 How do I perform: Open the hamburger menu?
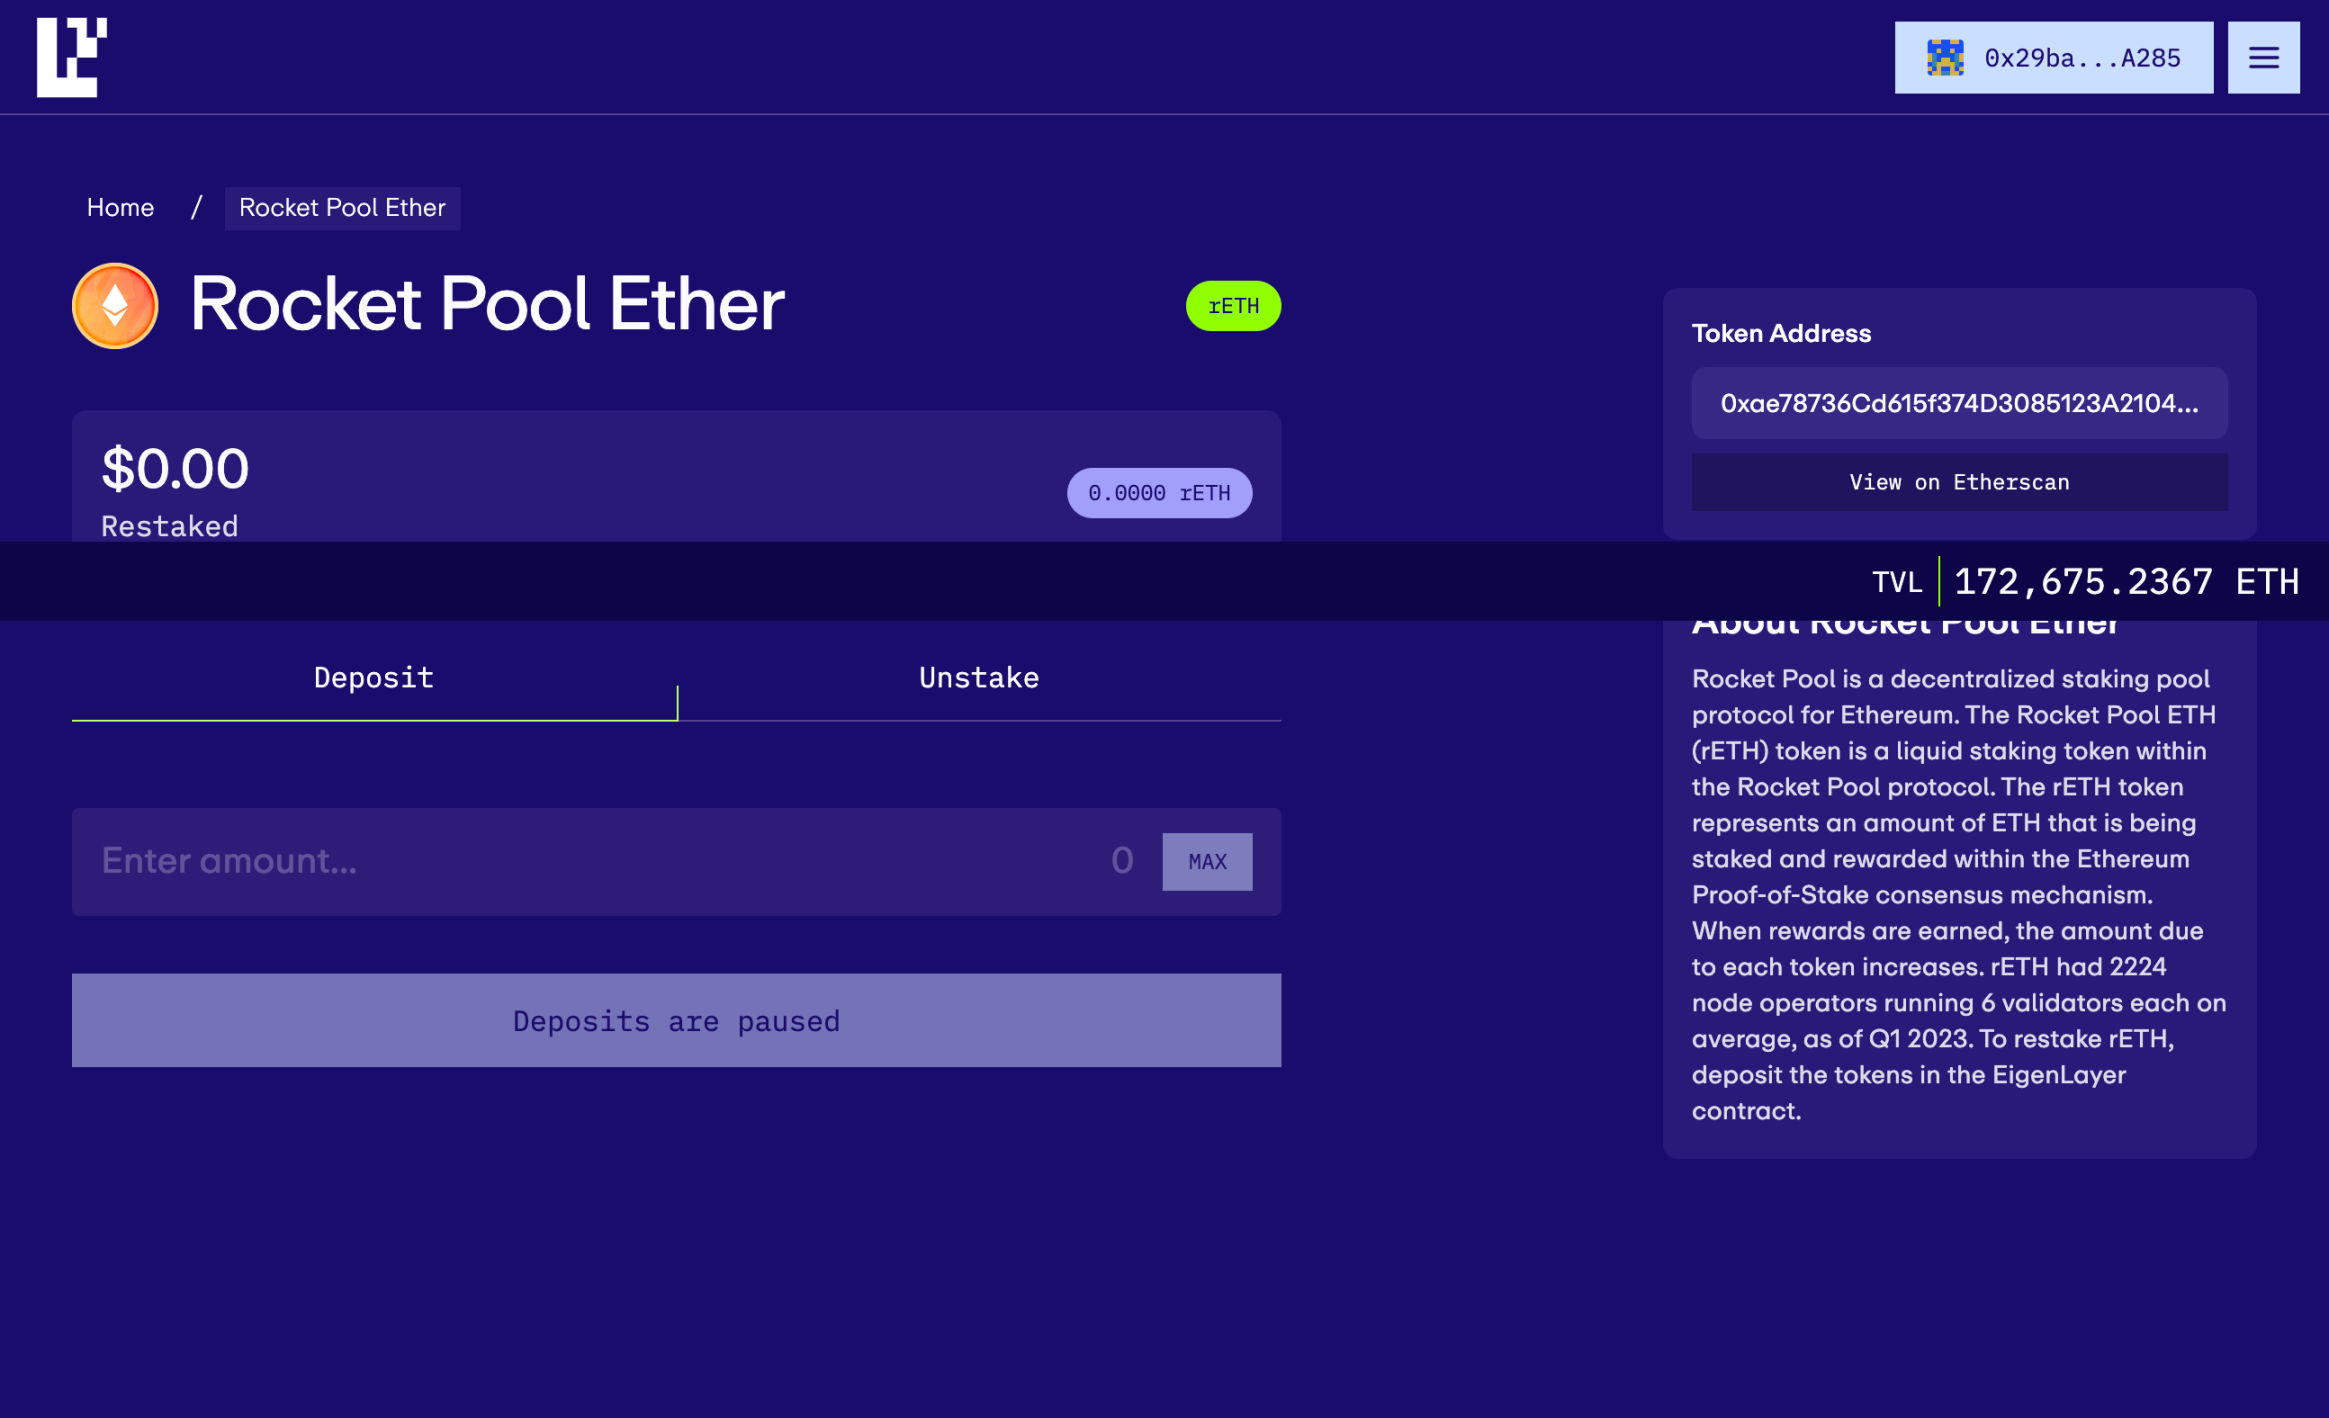2263,58
